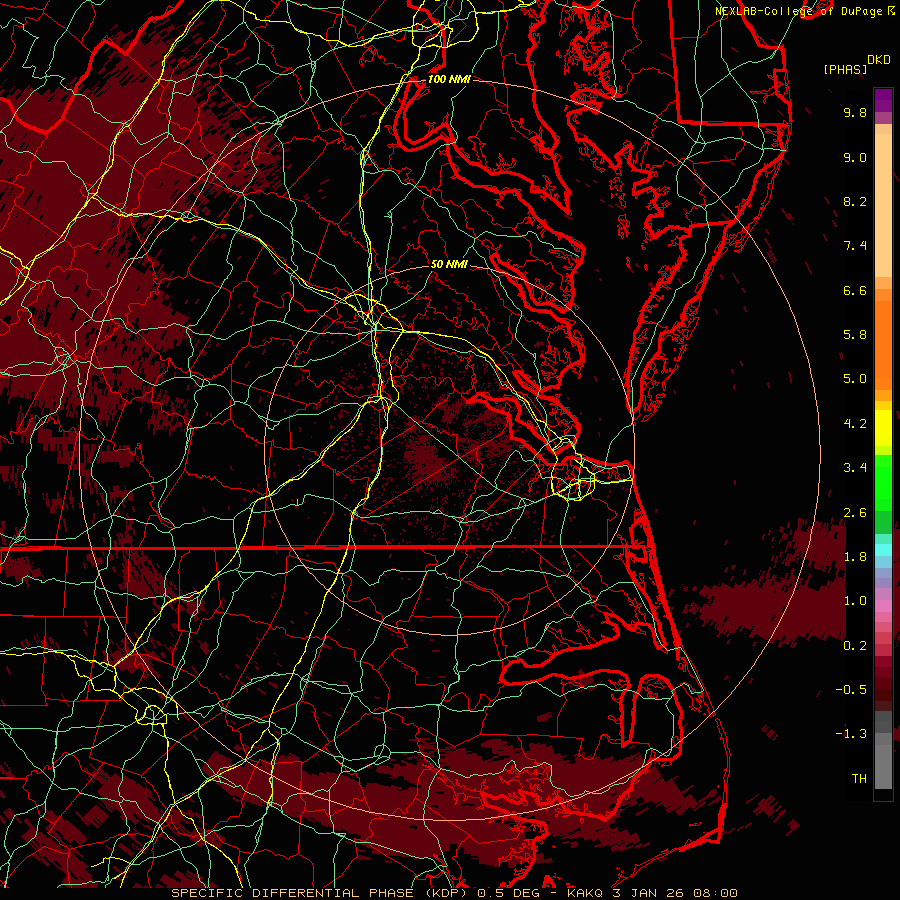Select the 9.0 value on the scale
This screenshot has height=900, width=900.
click(x=855, y=157)
